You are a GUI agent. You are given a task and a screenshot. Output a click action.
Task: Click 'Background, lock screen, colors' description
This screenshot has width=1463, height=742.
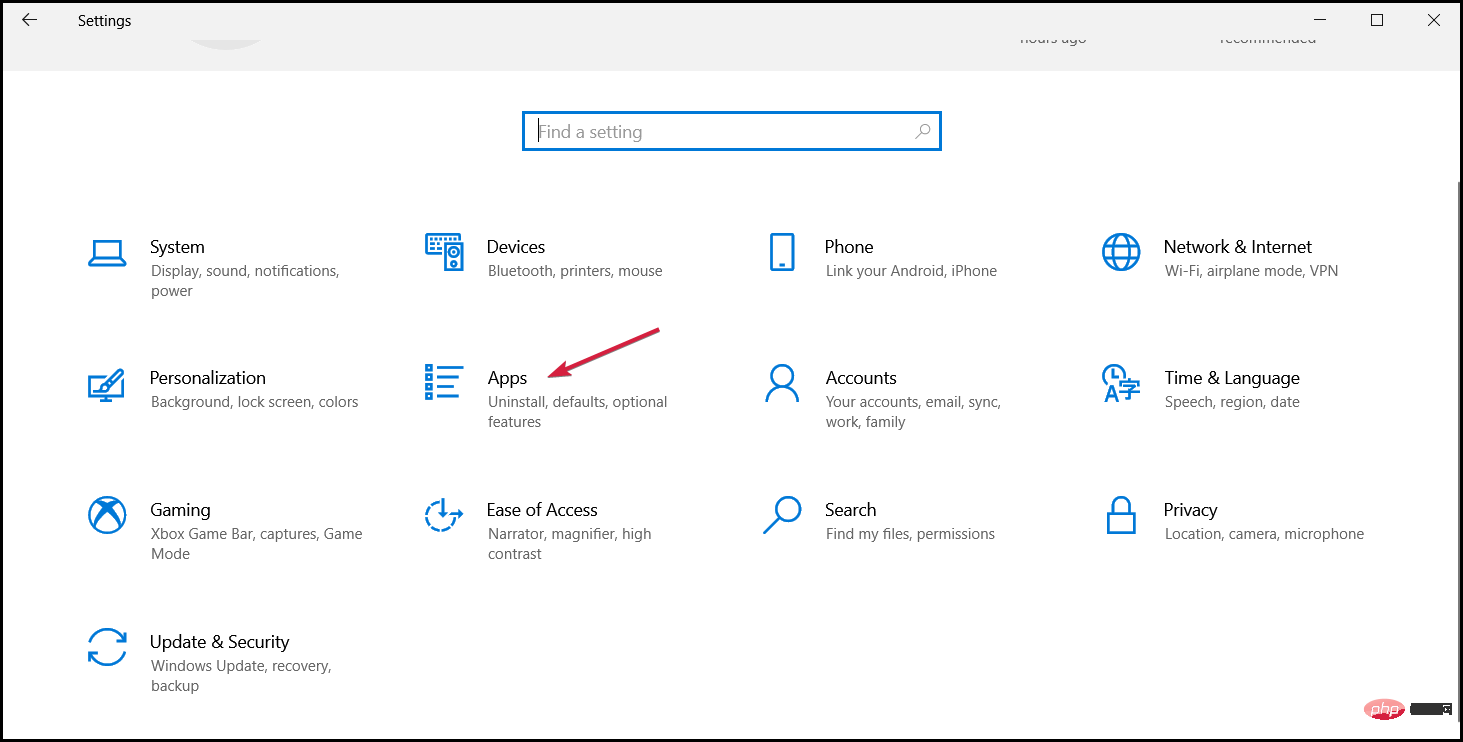click(x=254, y=402)
